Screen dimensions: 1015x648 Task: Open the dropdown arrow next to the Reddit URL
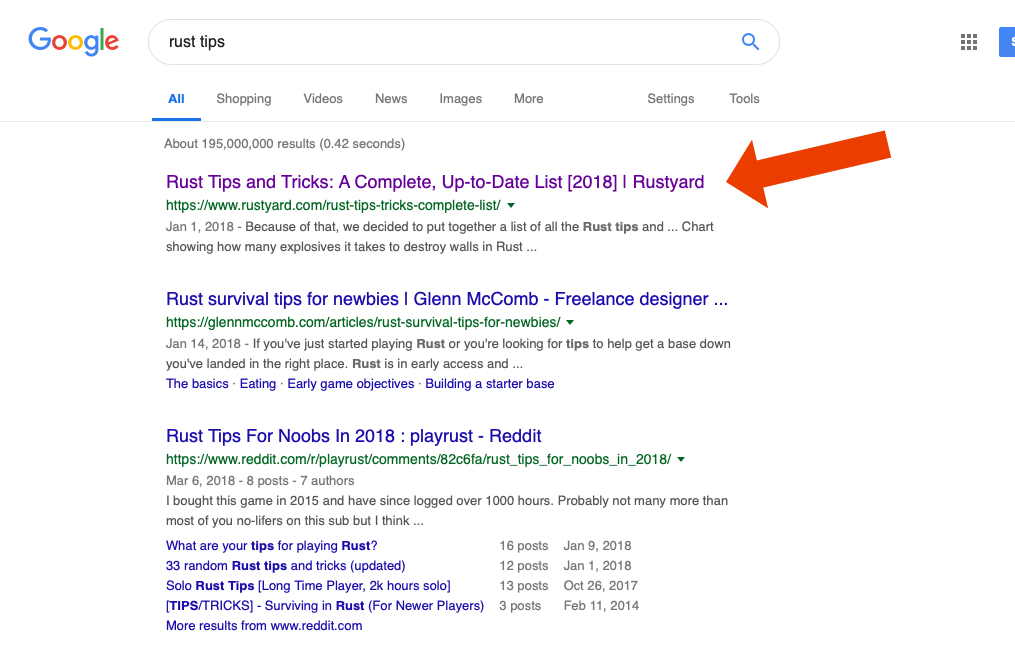(x=681, y=459)
